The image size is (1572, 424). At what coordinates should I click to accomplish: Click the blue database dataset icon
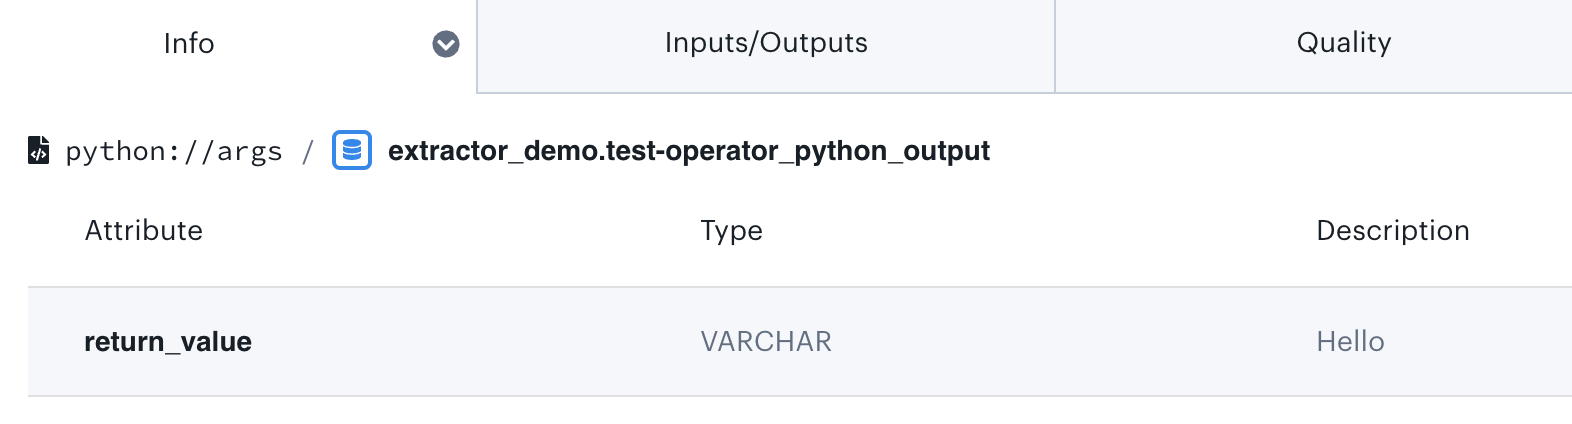[352, 150]
